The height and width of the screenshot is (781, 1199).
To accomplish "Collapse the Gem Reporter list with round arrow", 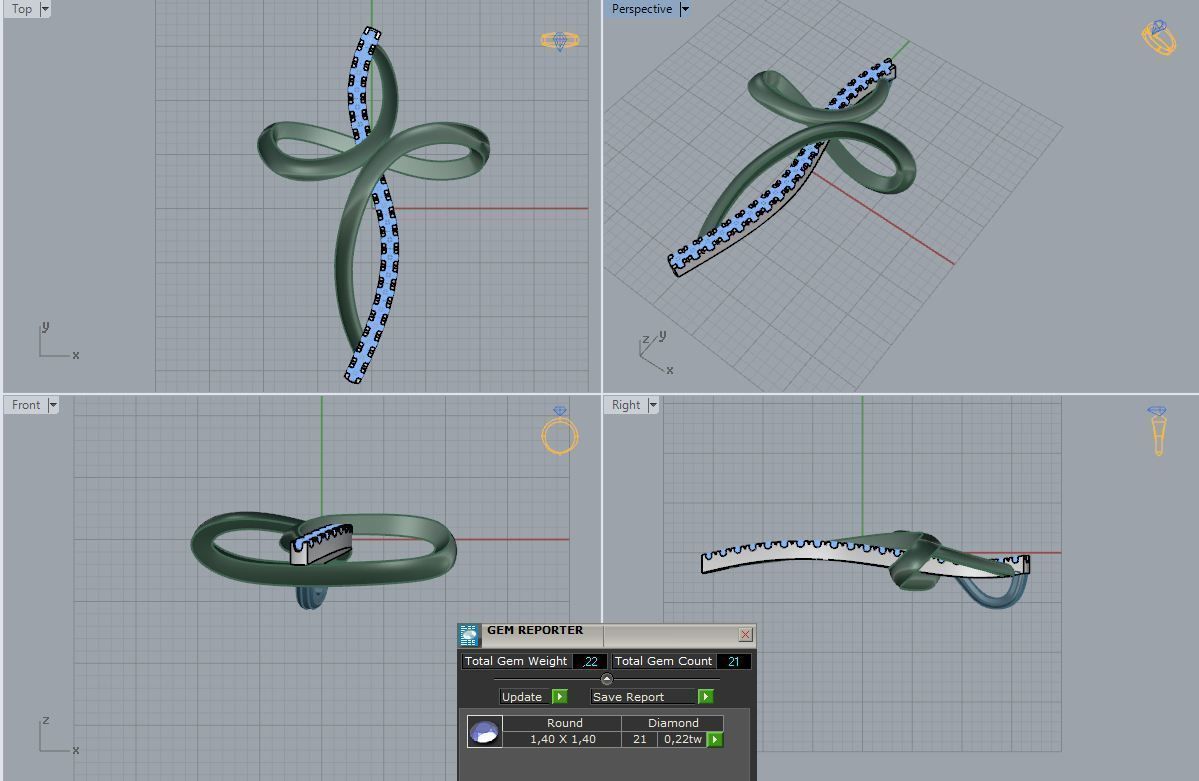I will pyautogui.click(x=606, y=679).
